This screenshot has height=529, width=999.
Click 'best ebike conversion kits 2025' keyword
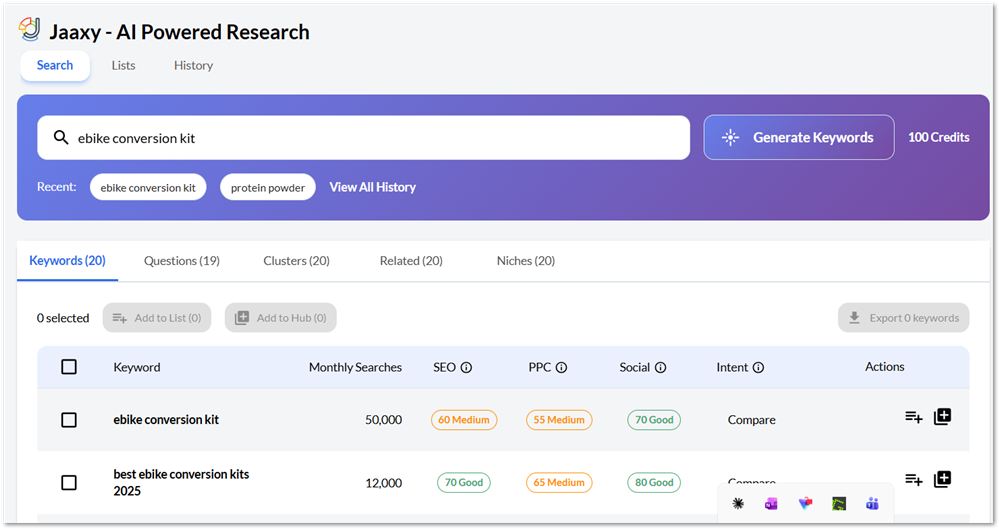pos(181,482)
